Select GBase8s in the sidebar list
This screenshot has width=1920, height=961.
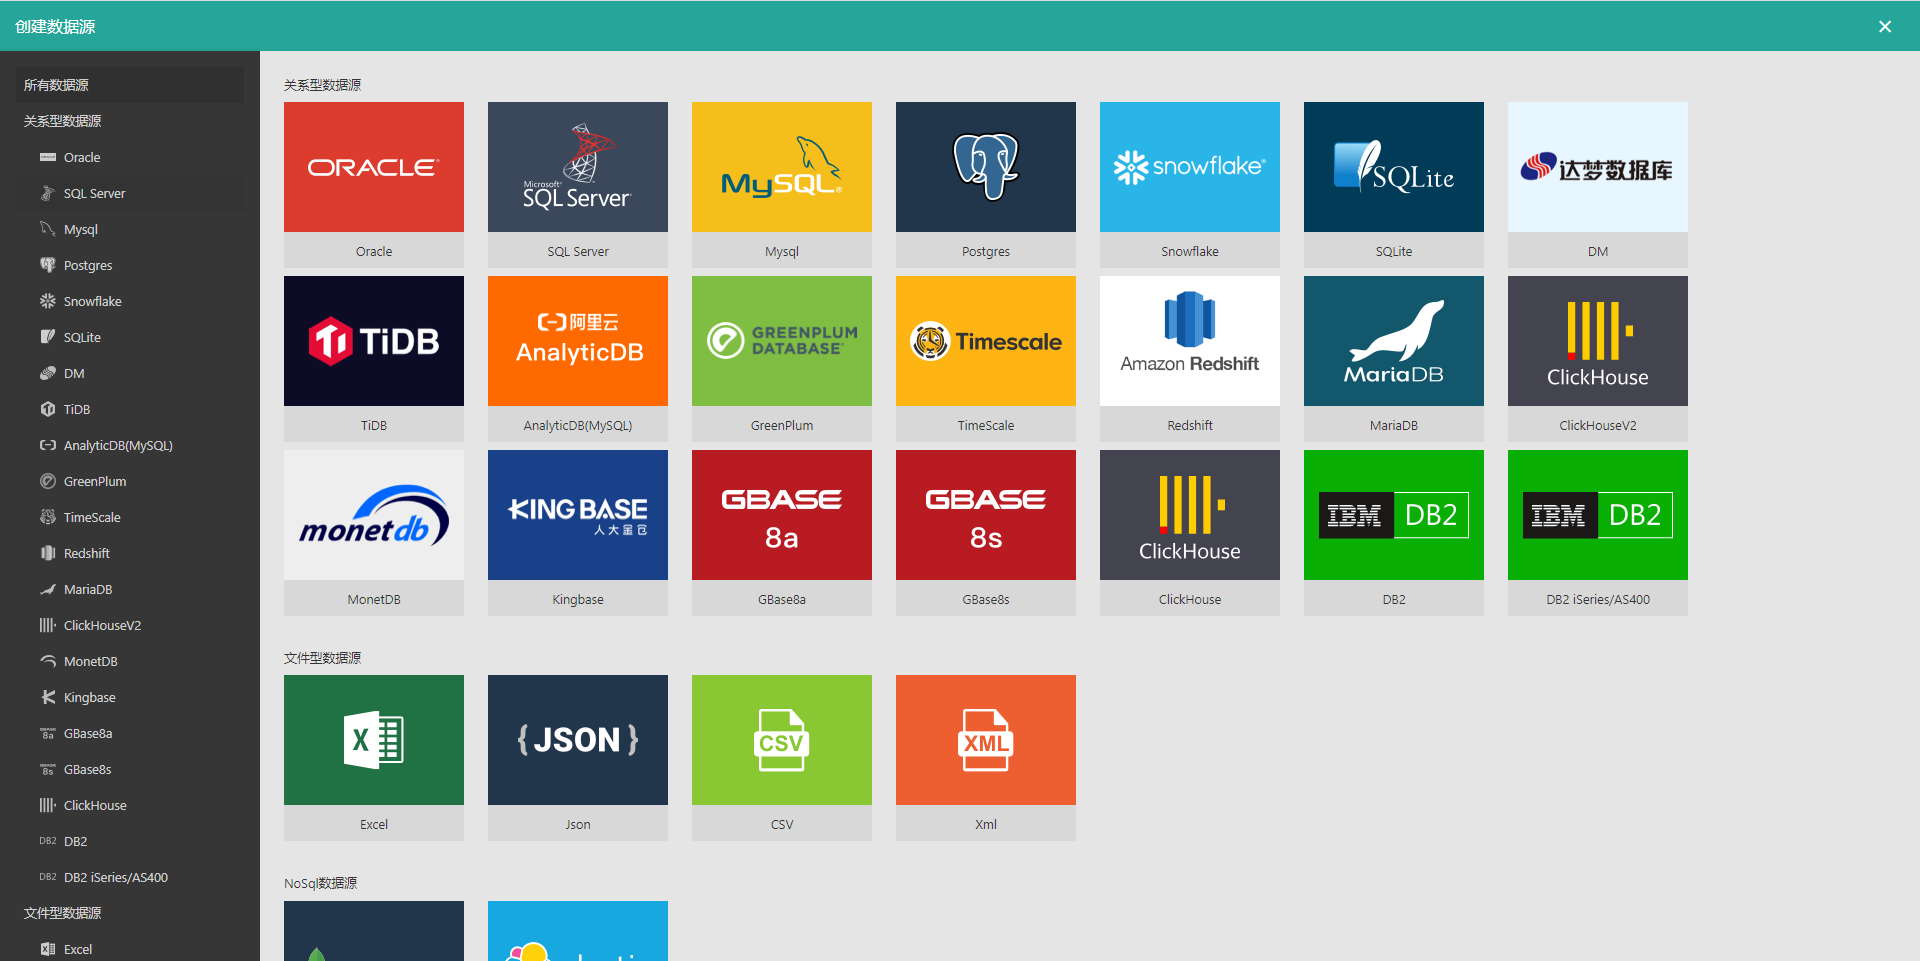(x=130, y=769)
